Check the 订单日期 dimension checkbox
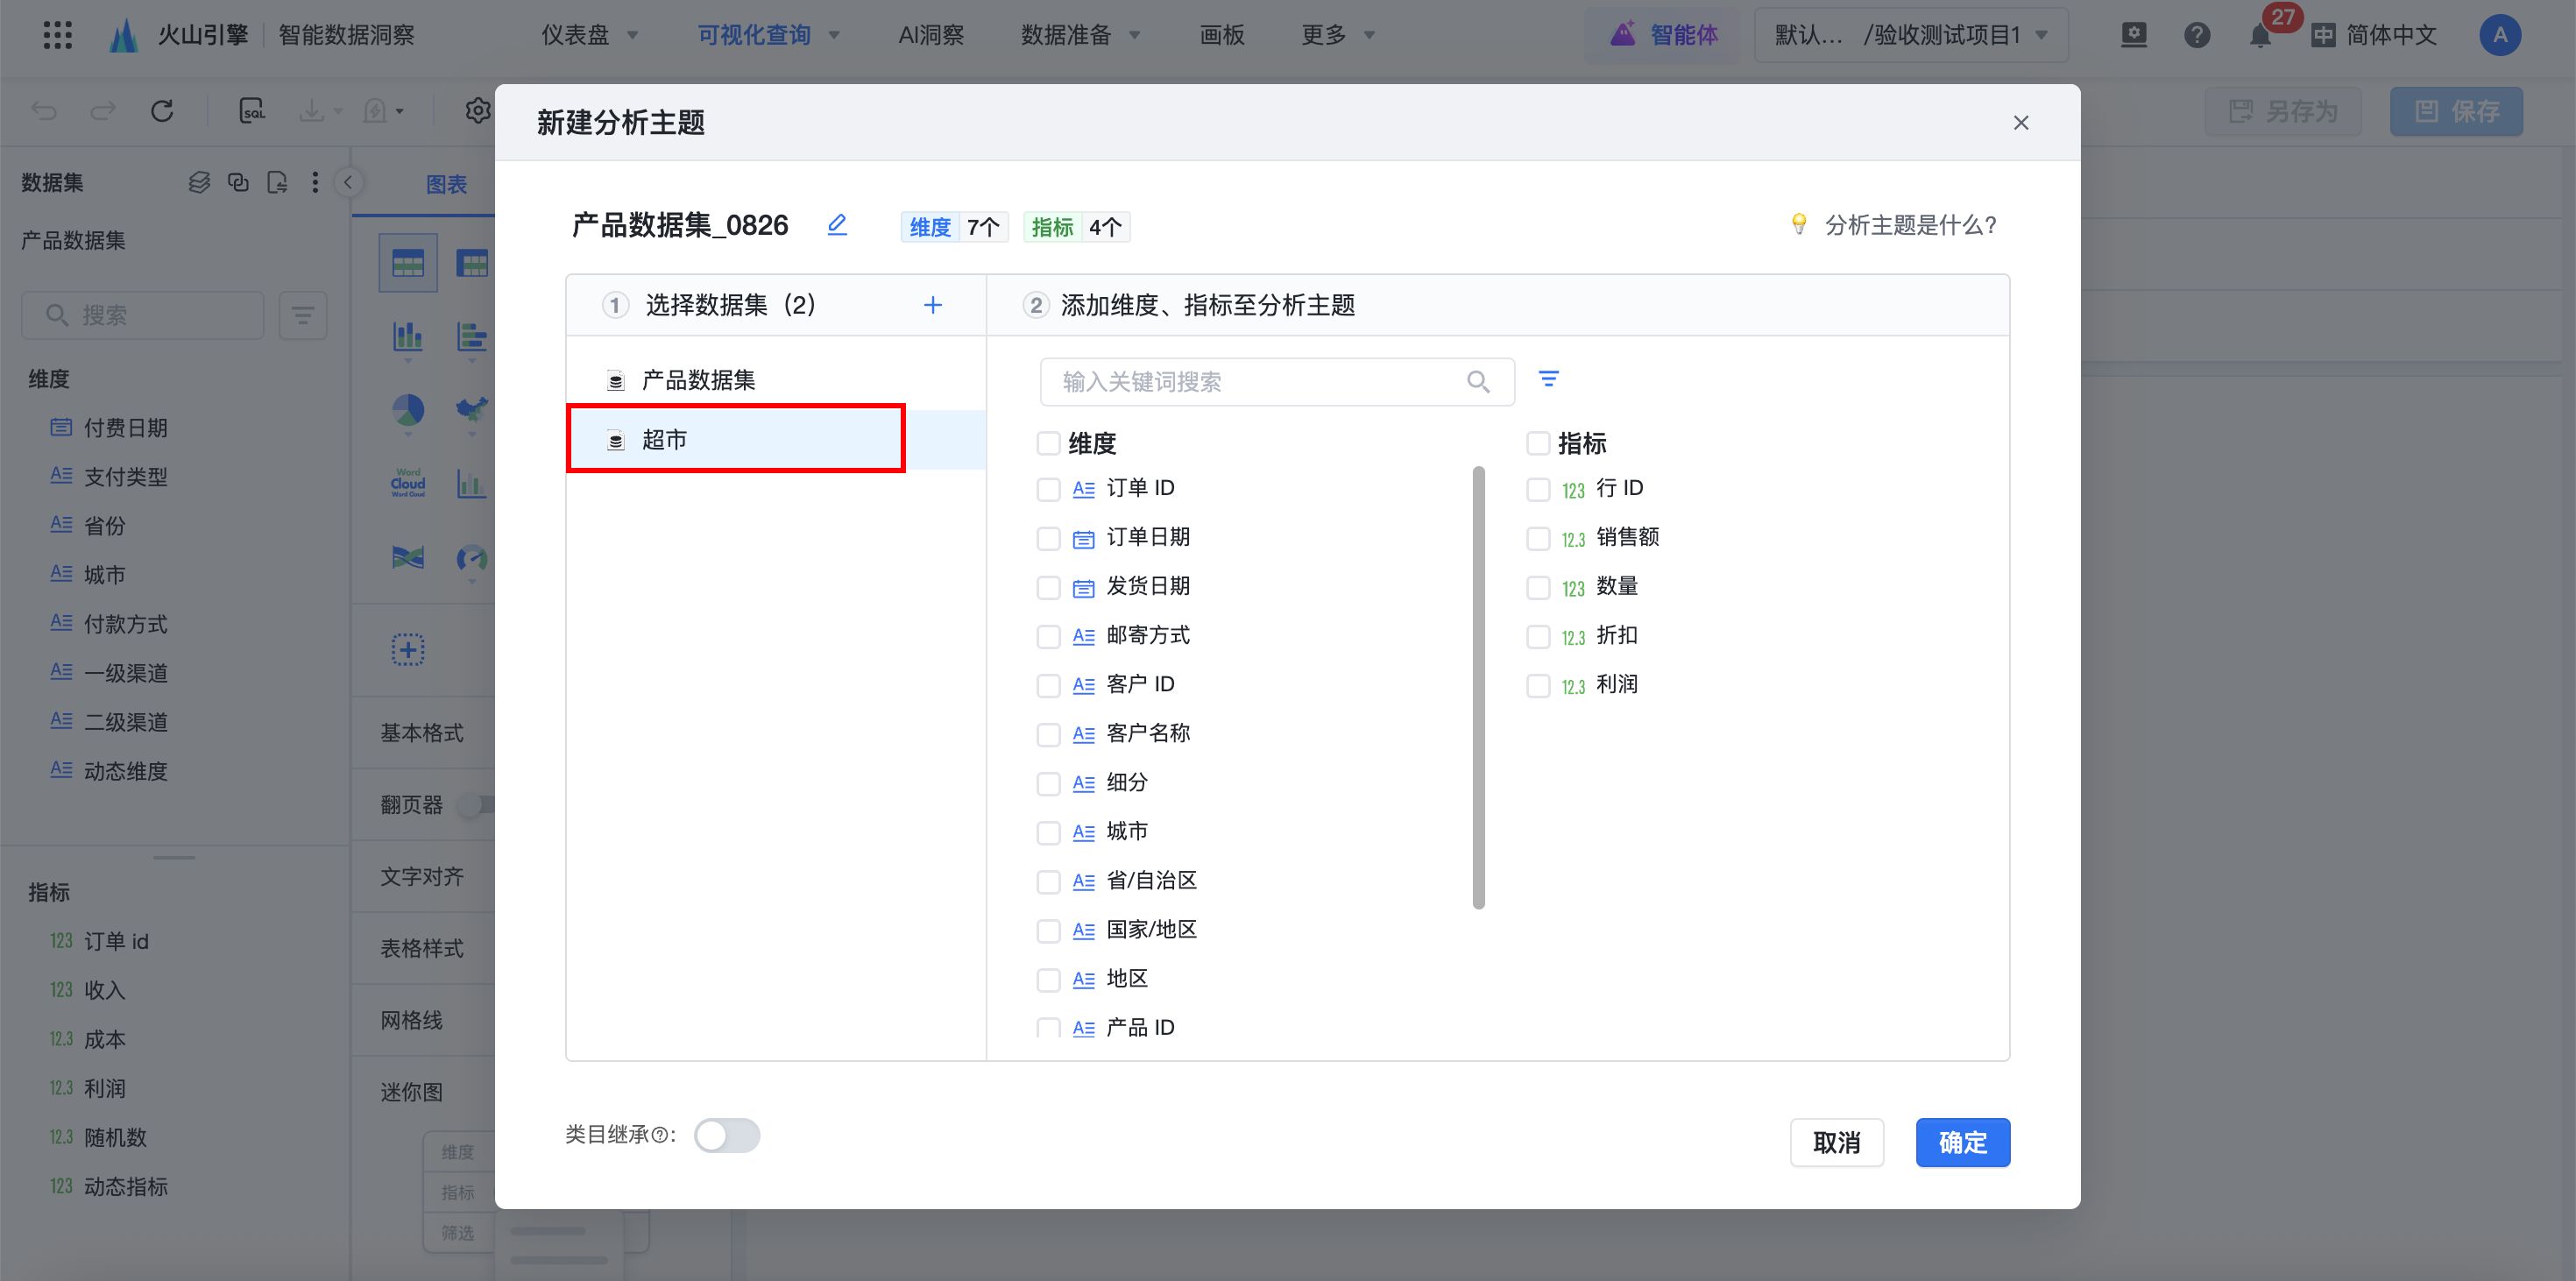Image resolution: width=2576 pixels, height=1281 pixels. 1048,538
